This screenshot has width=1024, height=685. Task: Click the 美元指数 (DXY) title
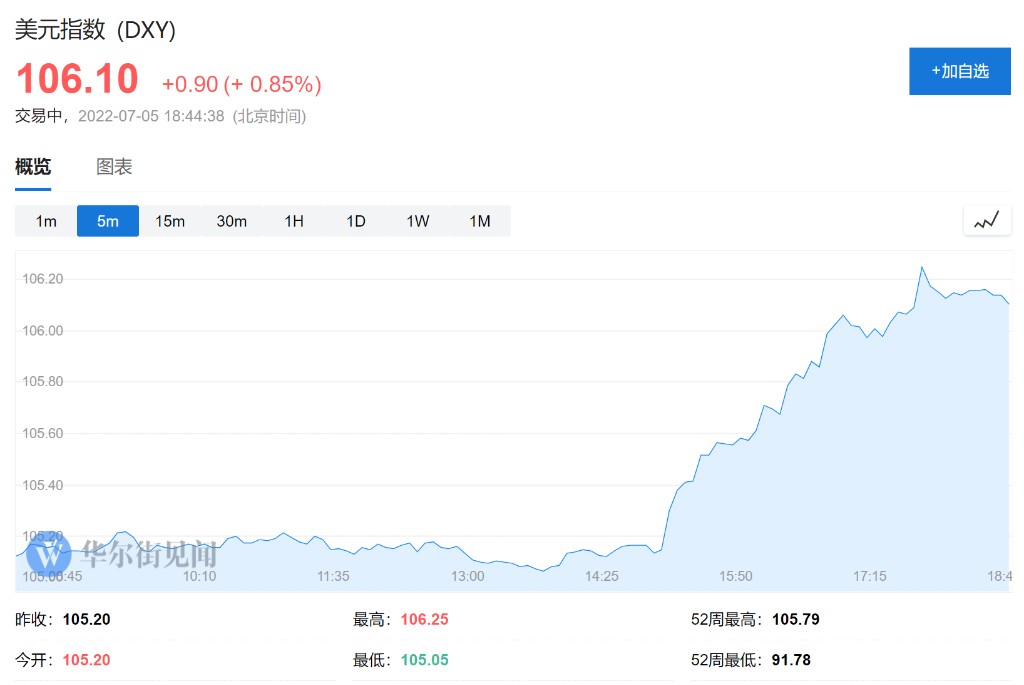(95, 30)
